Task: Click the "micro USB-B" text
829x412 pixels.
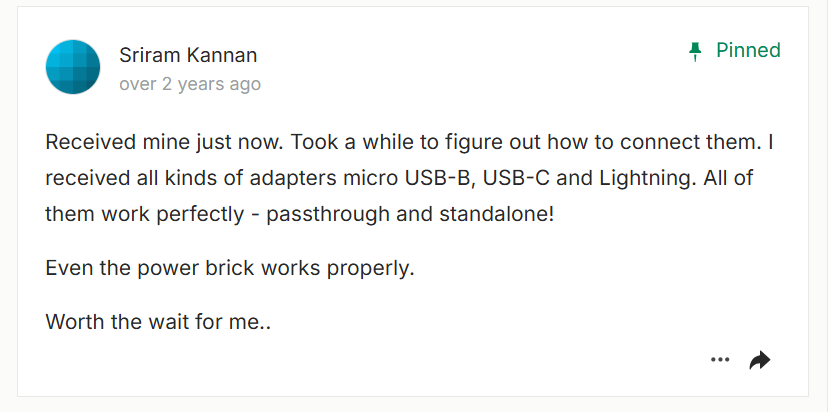Action: [401, 179]
